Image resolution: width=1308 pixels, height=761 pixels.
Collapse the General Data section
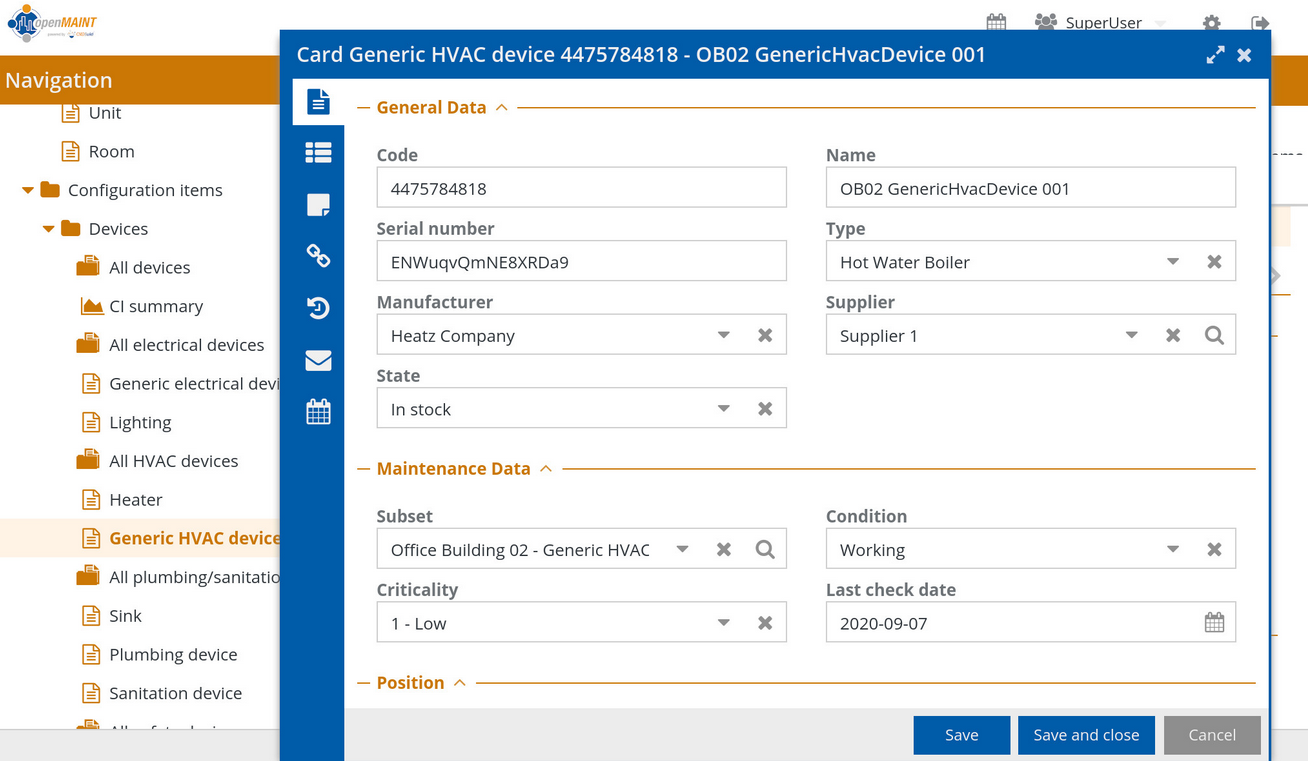coord(502,107)
